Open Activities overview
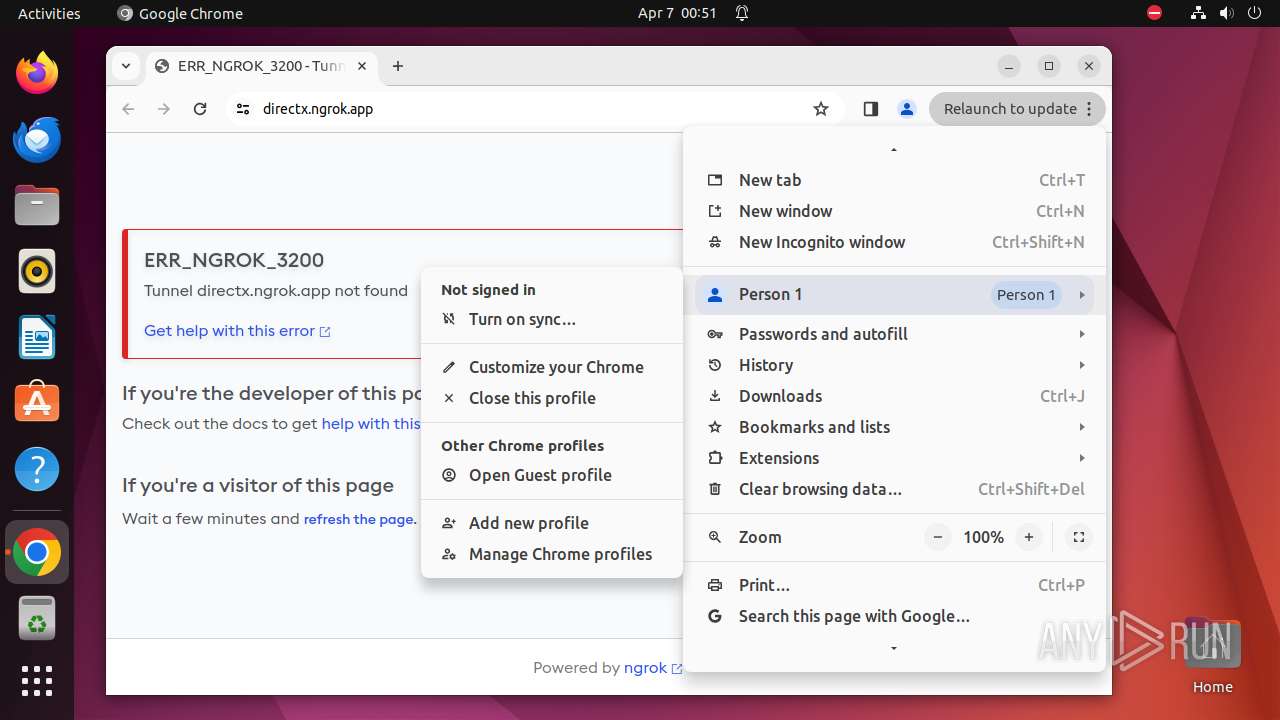Viewport: 1280px width, 720px height. [x=49, y=14]
